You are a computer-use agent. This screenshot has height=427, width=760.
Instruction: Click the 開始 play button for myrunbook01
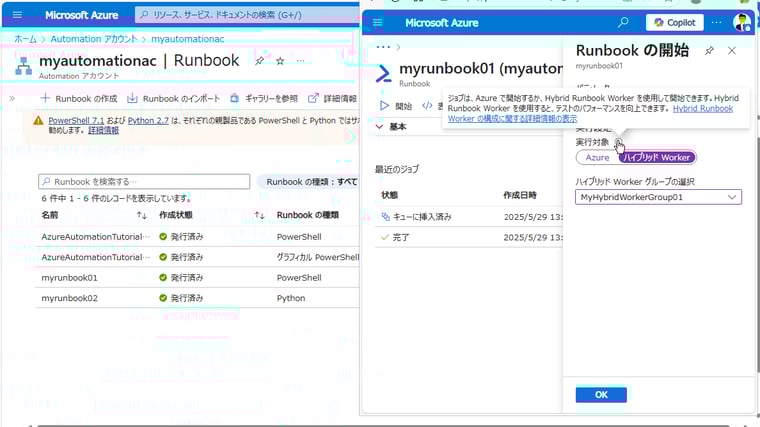coord(396,106)
